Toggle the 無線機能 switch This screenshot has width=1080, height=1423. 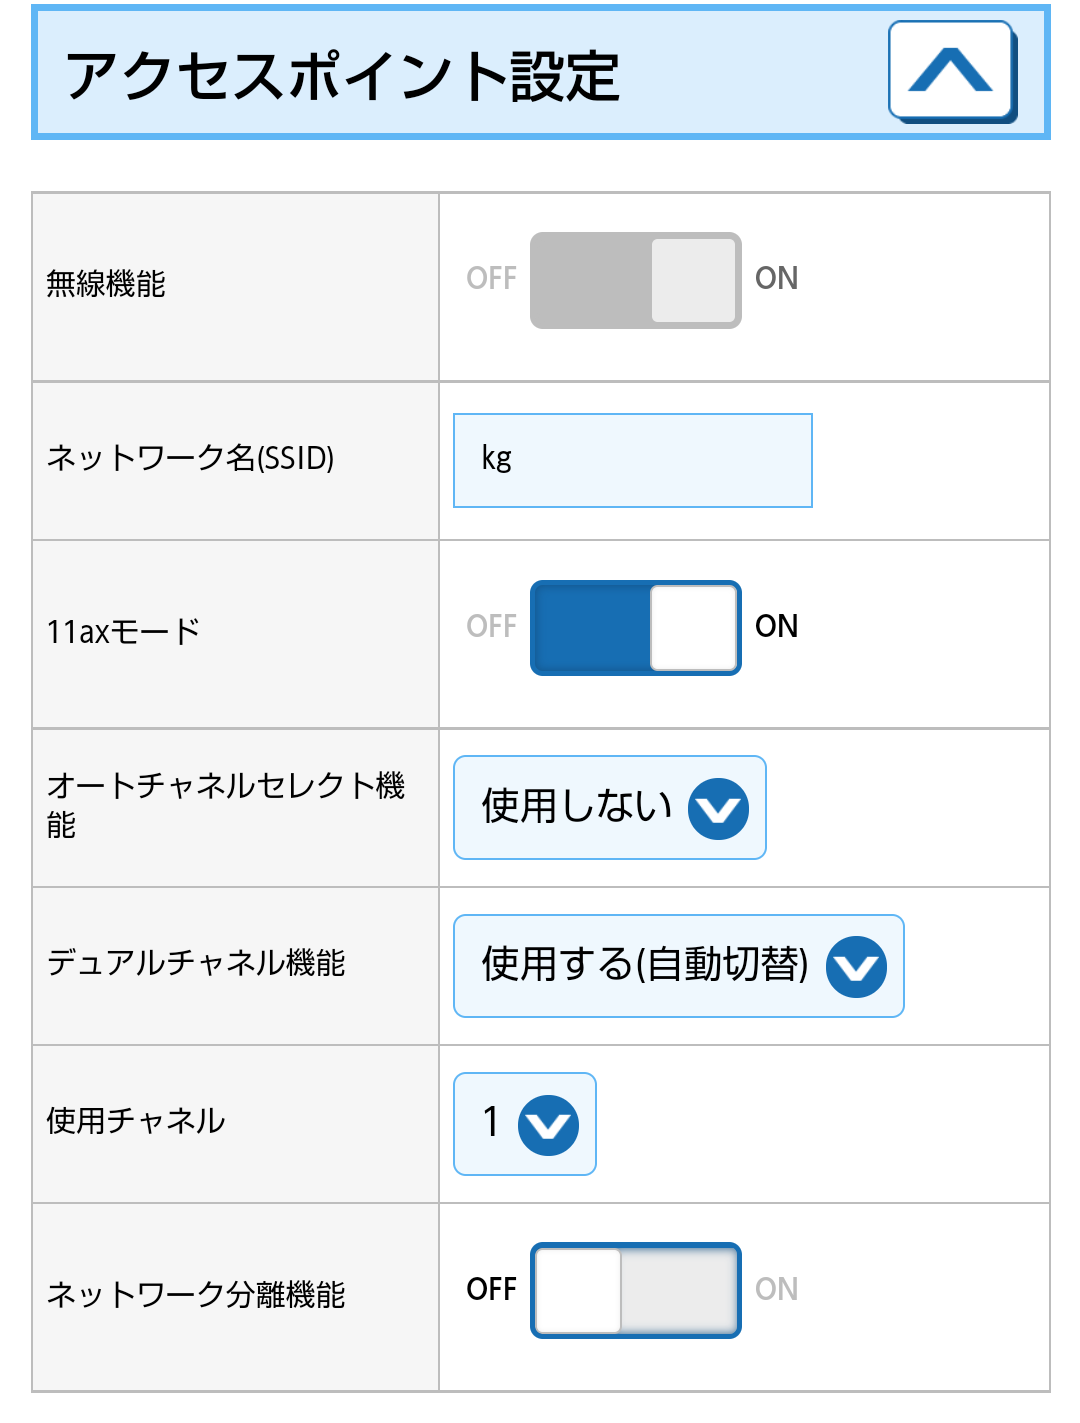tap(635, 281)
